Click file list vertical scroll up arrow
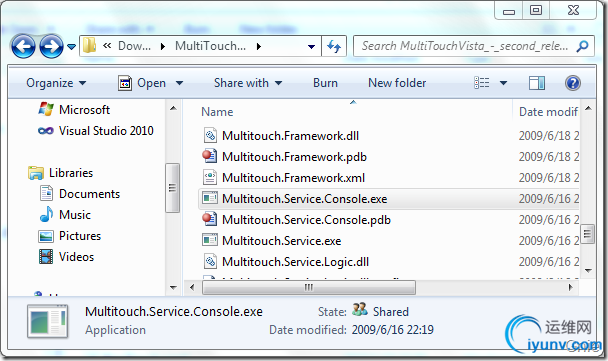608x361 pixels. click(588, 108)
